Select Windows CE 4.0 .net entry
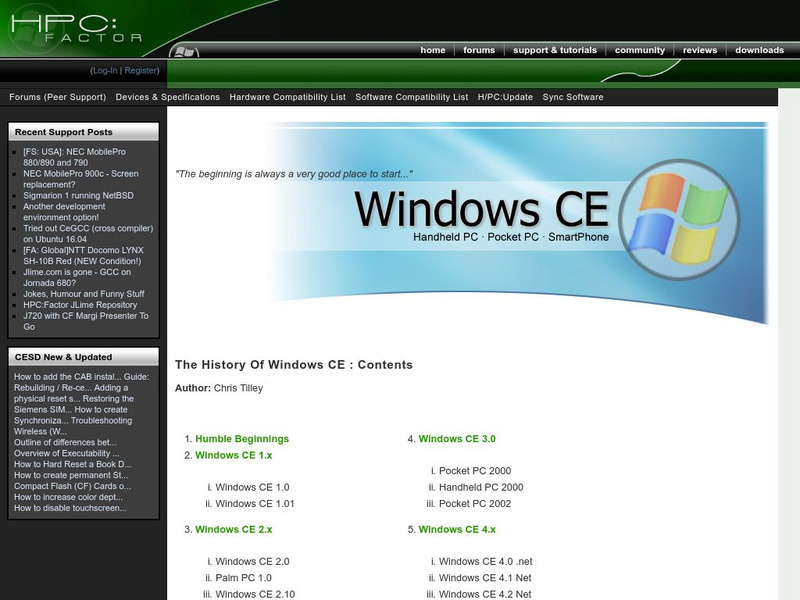Image resolution: width=800 pixels, height=600 pixels. click(x=486, y=562)
